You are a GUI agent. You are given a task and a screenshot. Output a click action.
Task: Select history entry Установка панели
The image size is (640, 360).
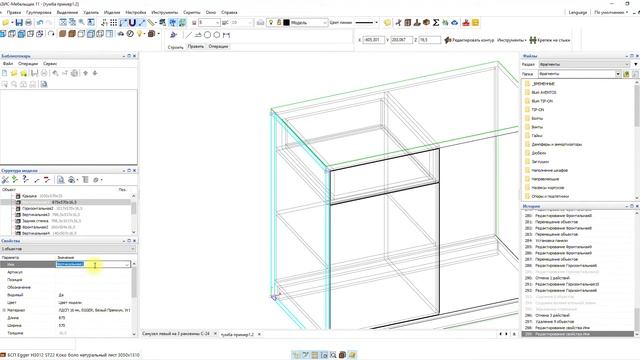point(551,240)
